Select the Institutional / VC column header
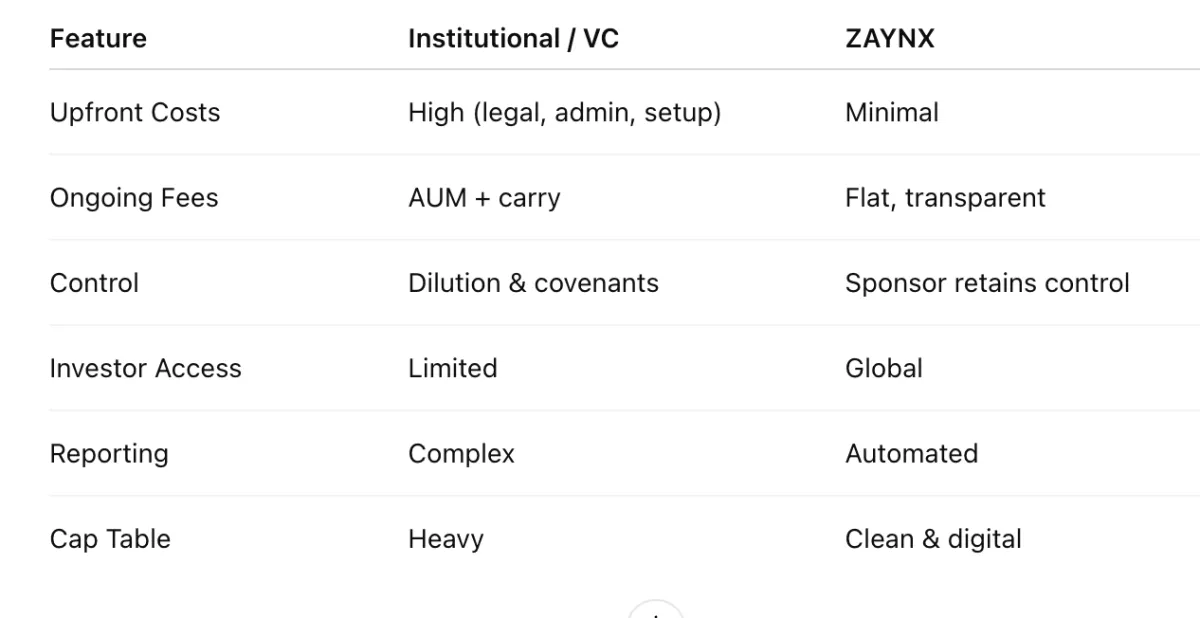This screenshot has width=1200, height=618. (x=513, y=39)
